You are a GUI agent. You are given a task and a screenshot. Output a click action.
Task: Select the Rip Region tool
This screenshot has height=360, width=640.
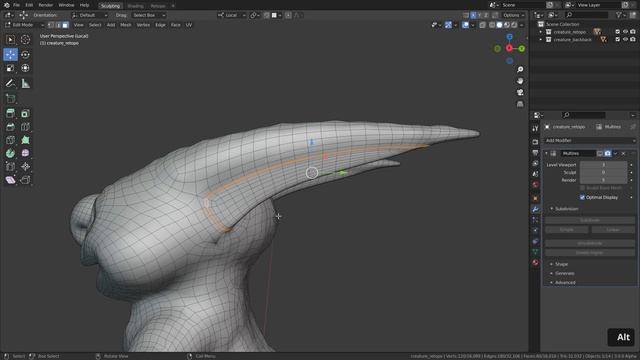(25, 180)
